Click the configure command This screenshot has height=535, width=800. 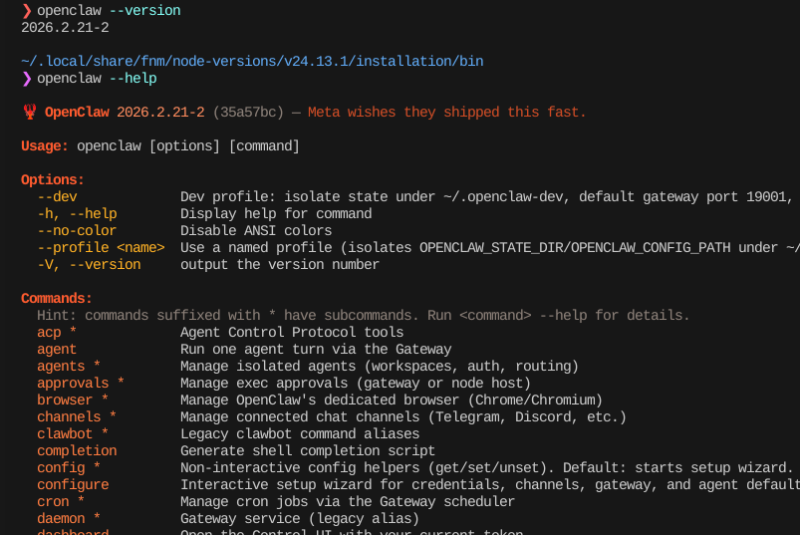[x=73, y=485]
